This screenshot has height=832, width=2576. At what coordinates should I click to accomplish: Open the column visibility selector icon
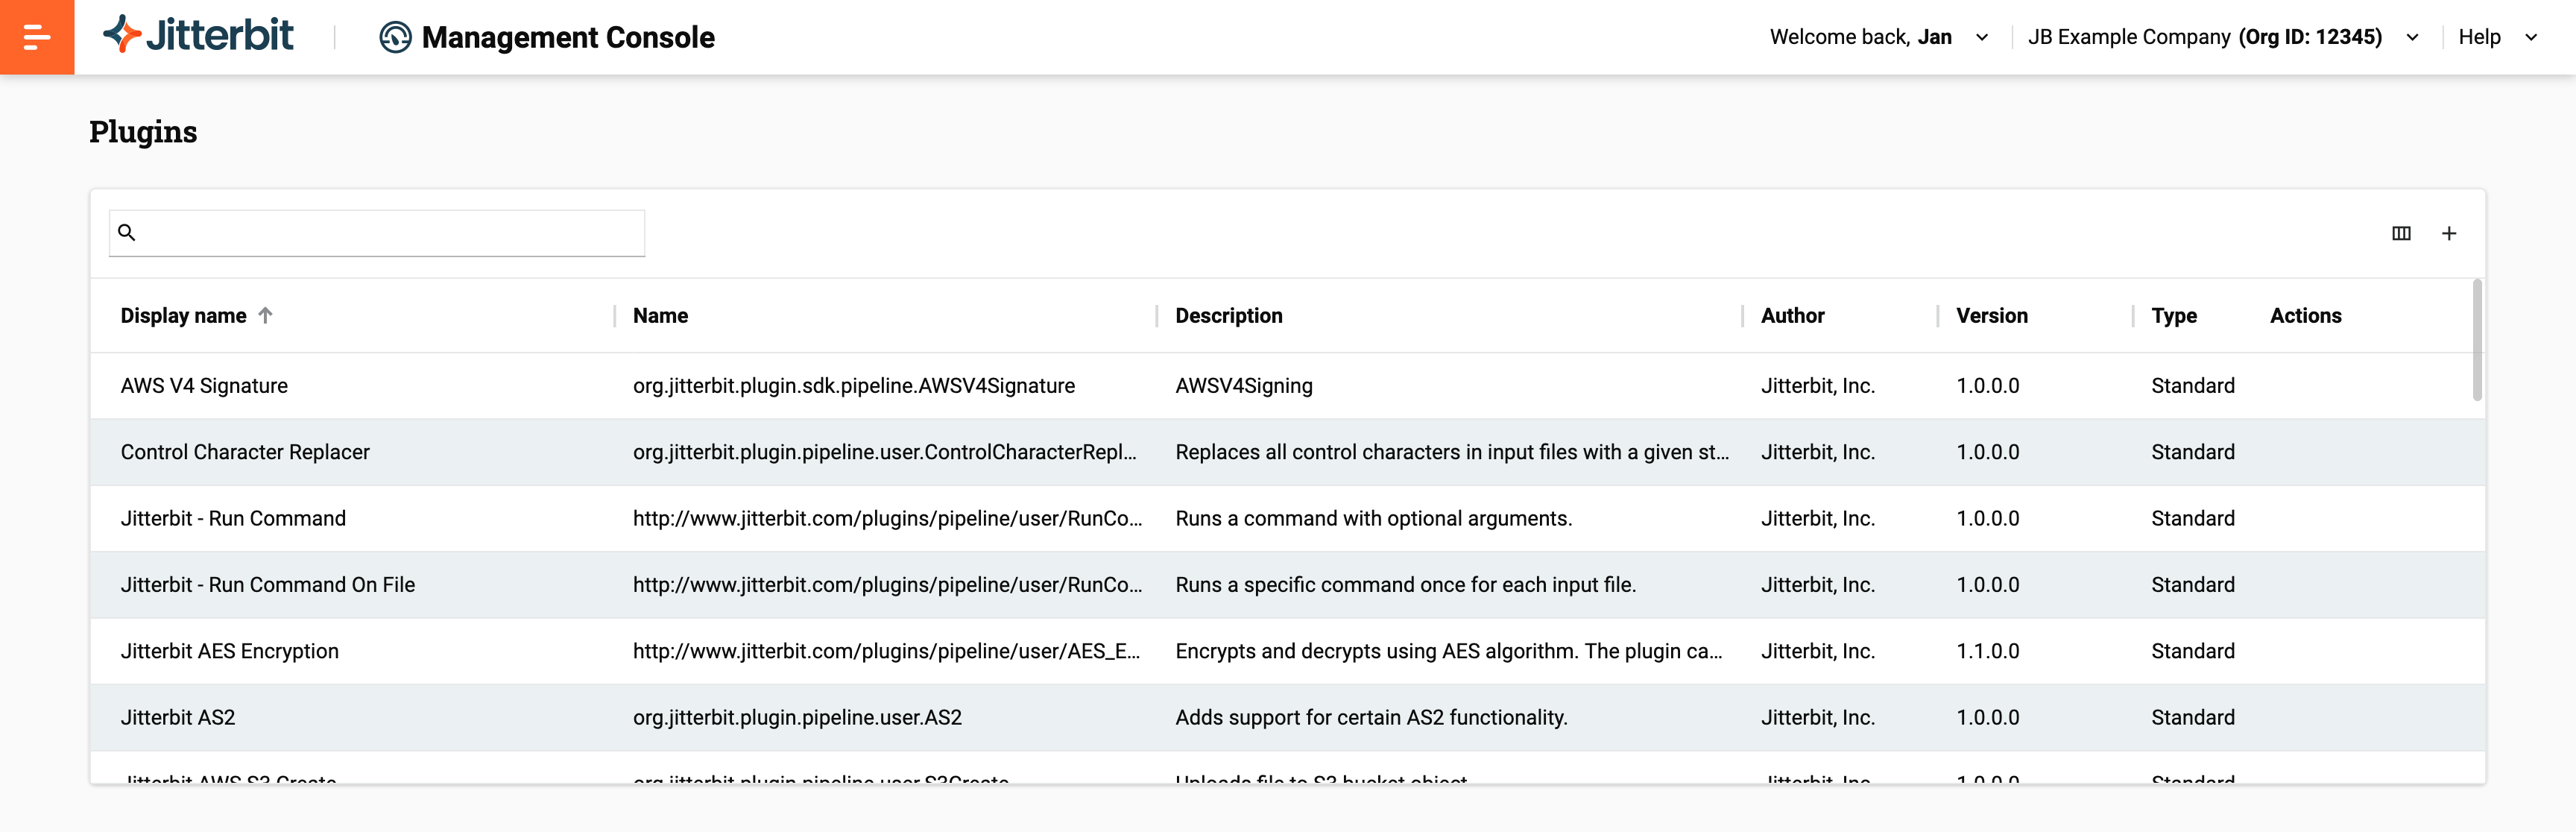pyautogui.click(x=2401, y=233)
